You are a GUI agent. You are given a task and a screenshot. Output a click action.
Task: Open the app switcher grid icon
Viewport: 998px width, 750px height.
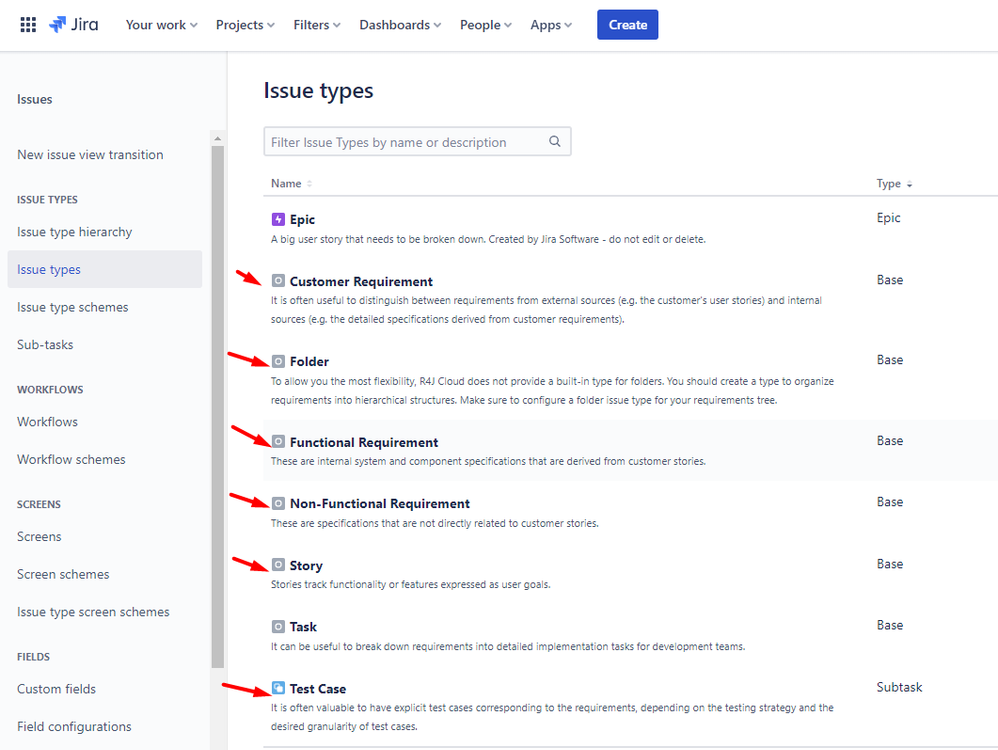[28, 25]
